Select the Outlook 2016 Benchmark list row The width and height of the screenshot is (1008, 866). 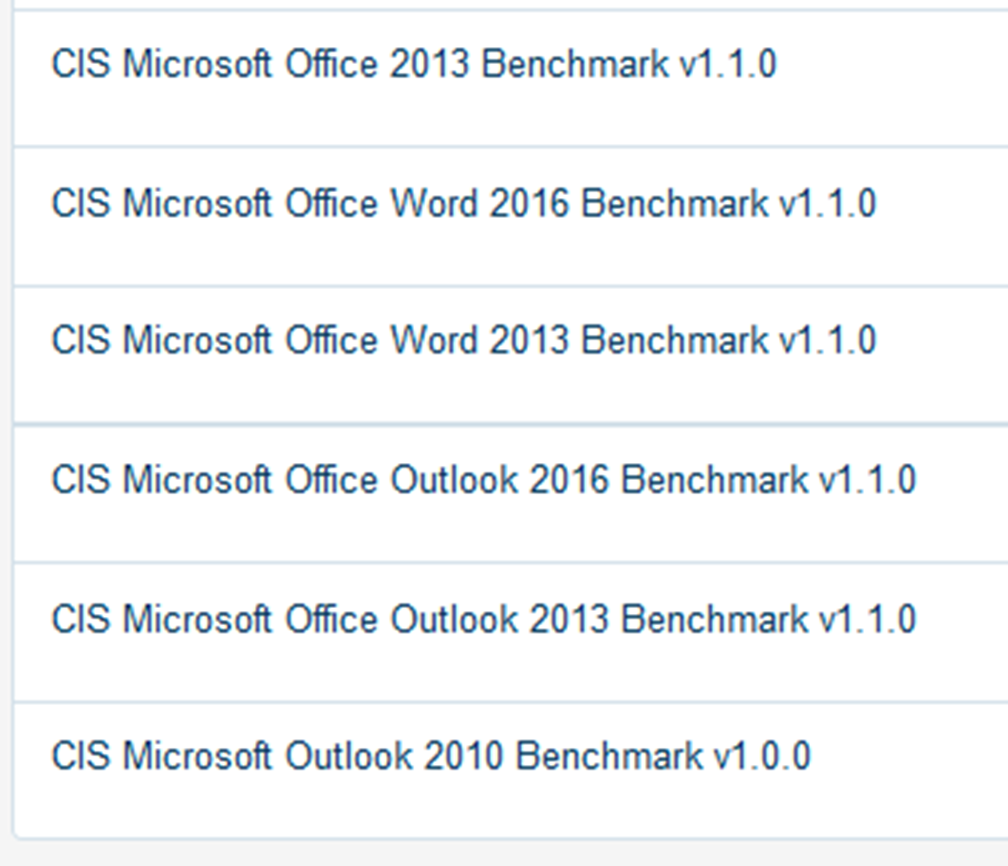(x=511, y=494)
